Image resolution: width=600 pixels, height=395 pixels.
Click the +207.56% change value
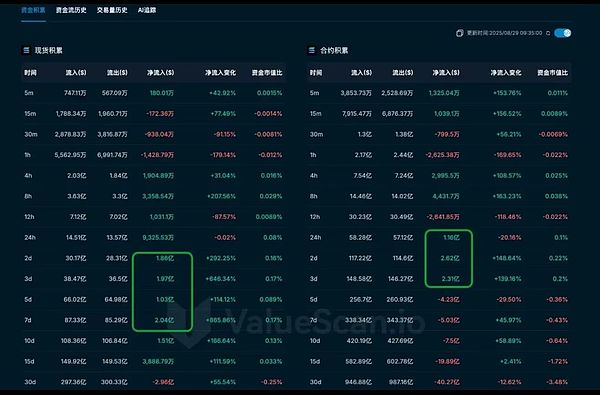222,196
